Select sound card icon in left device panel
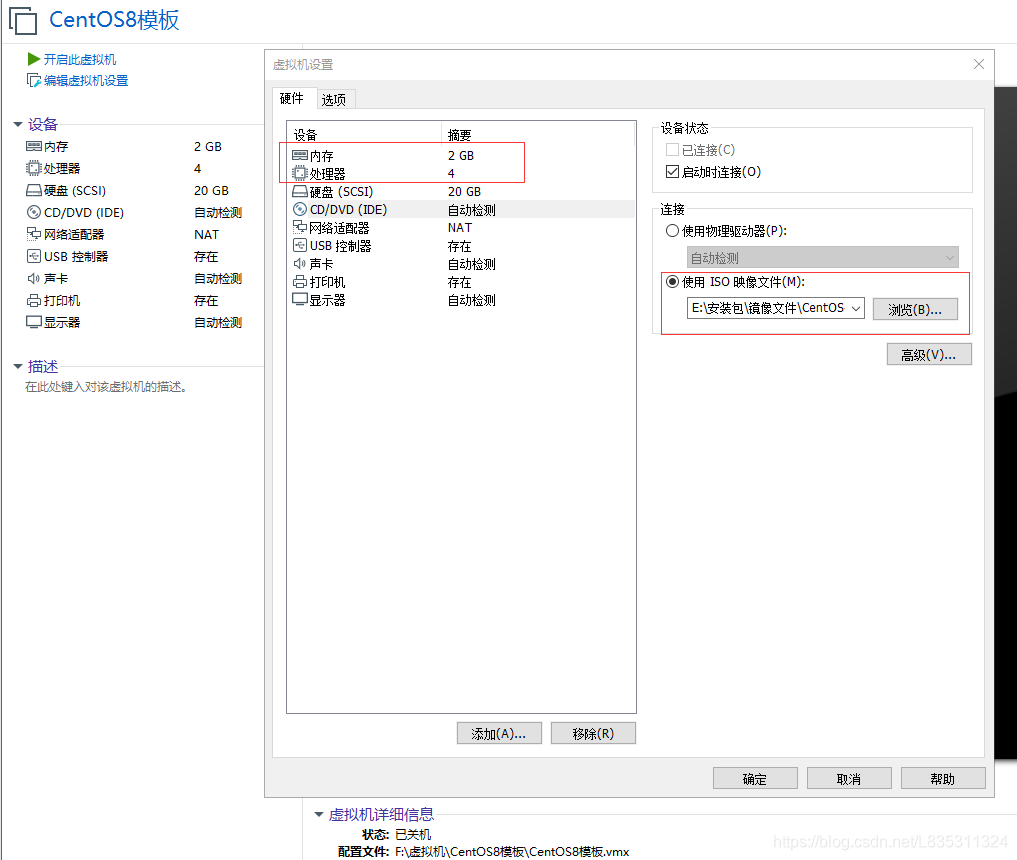 point(34,278)
